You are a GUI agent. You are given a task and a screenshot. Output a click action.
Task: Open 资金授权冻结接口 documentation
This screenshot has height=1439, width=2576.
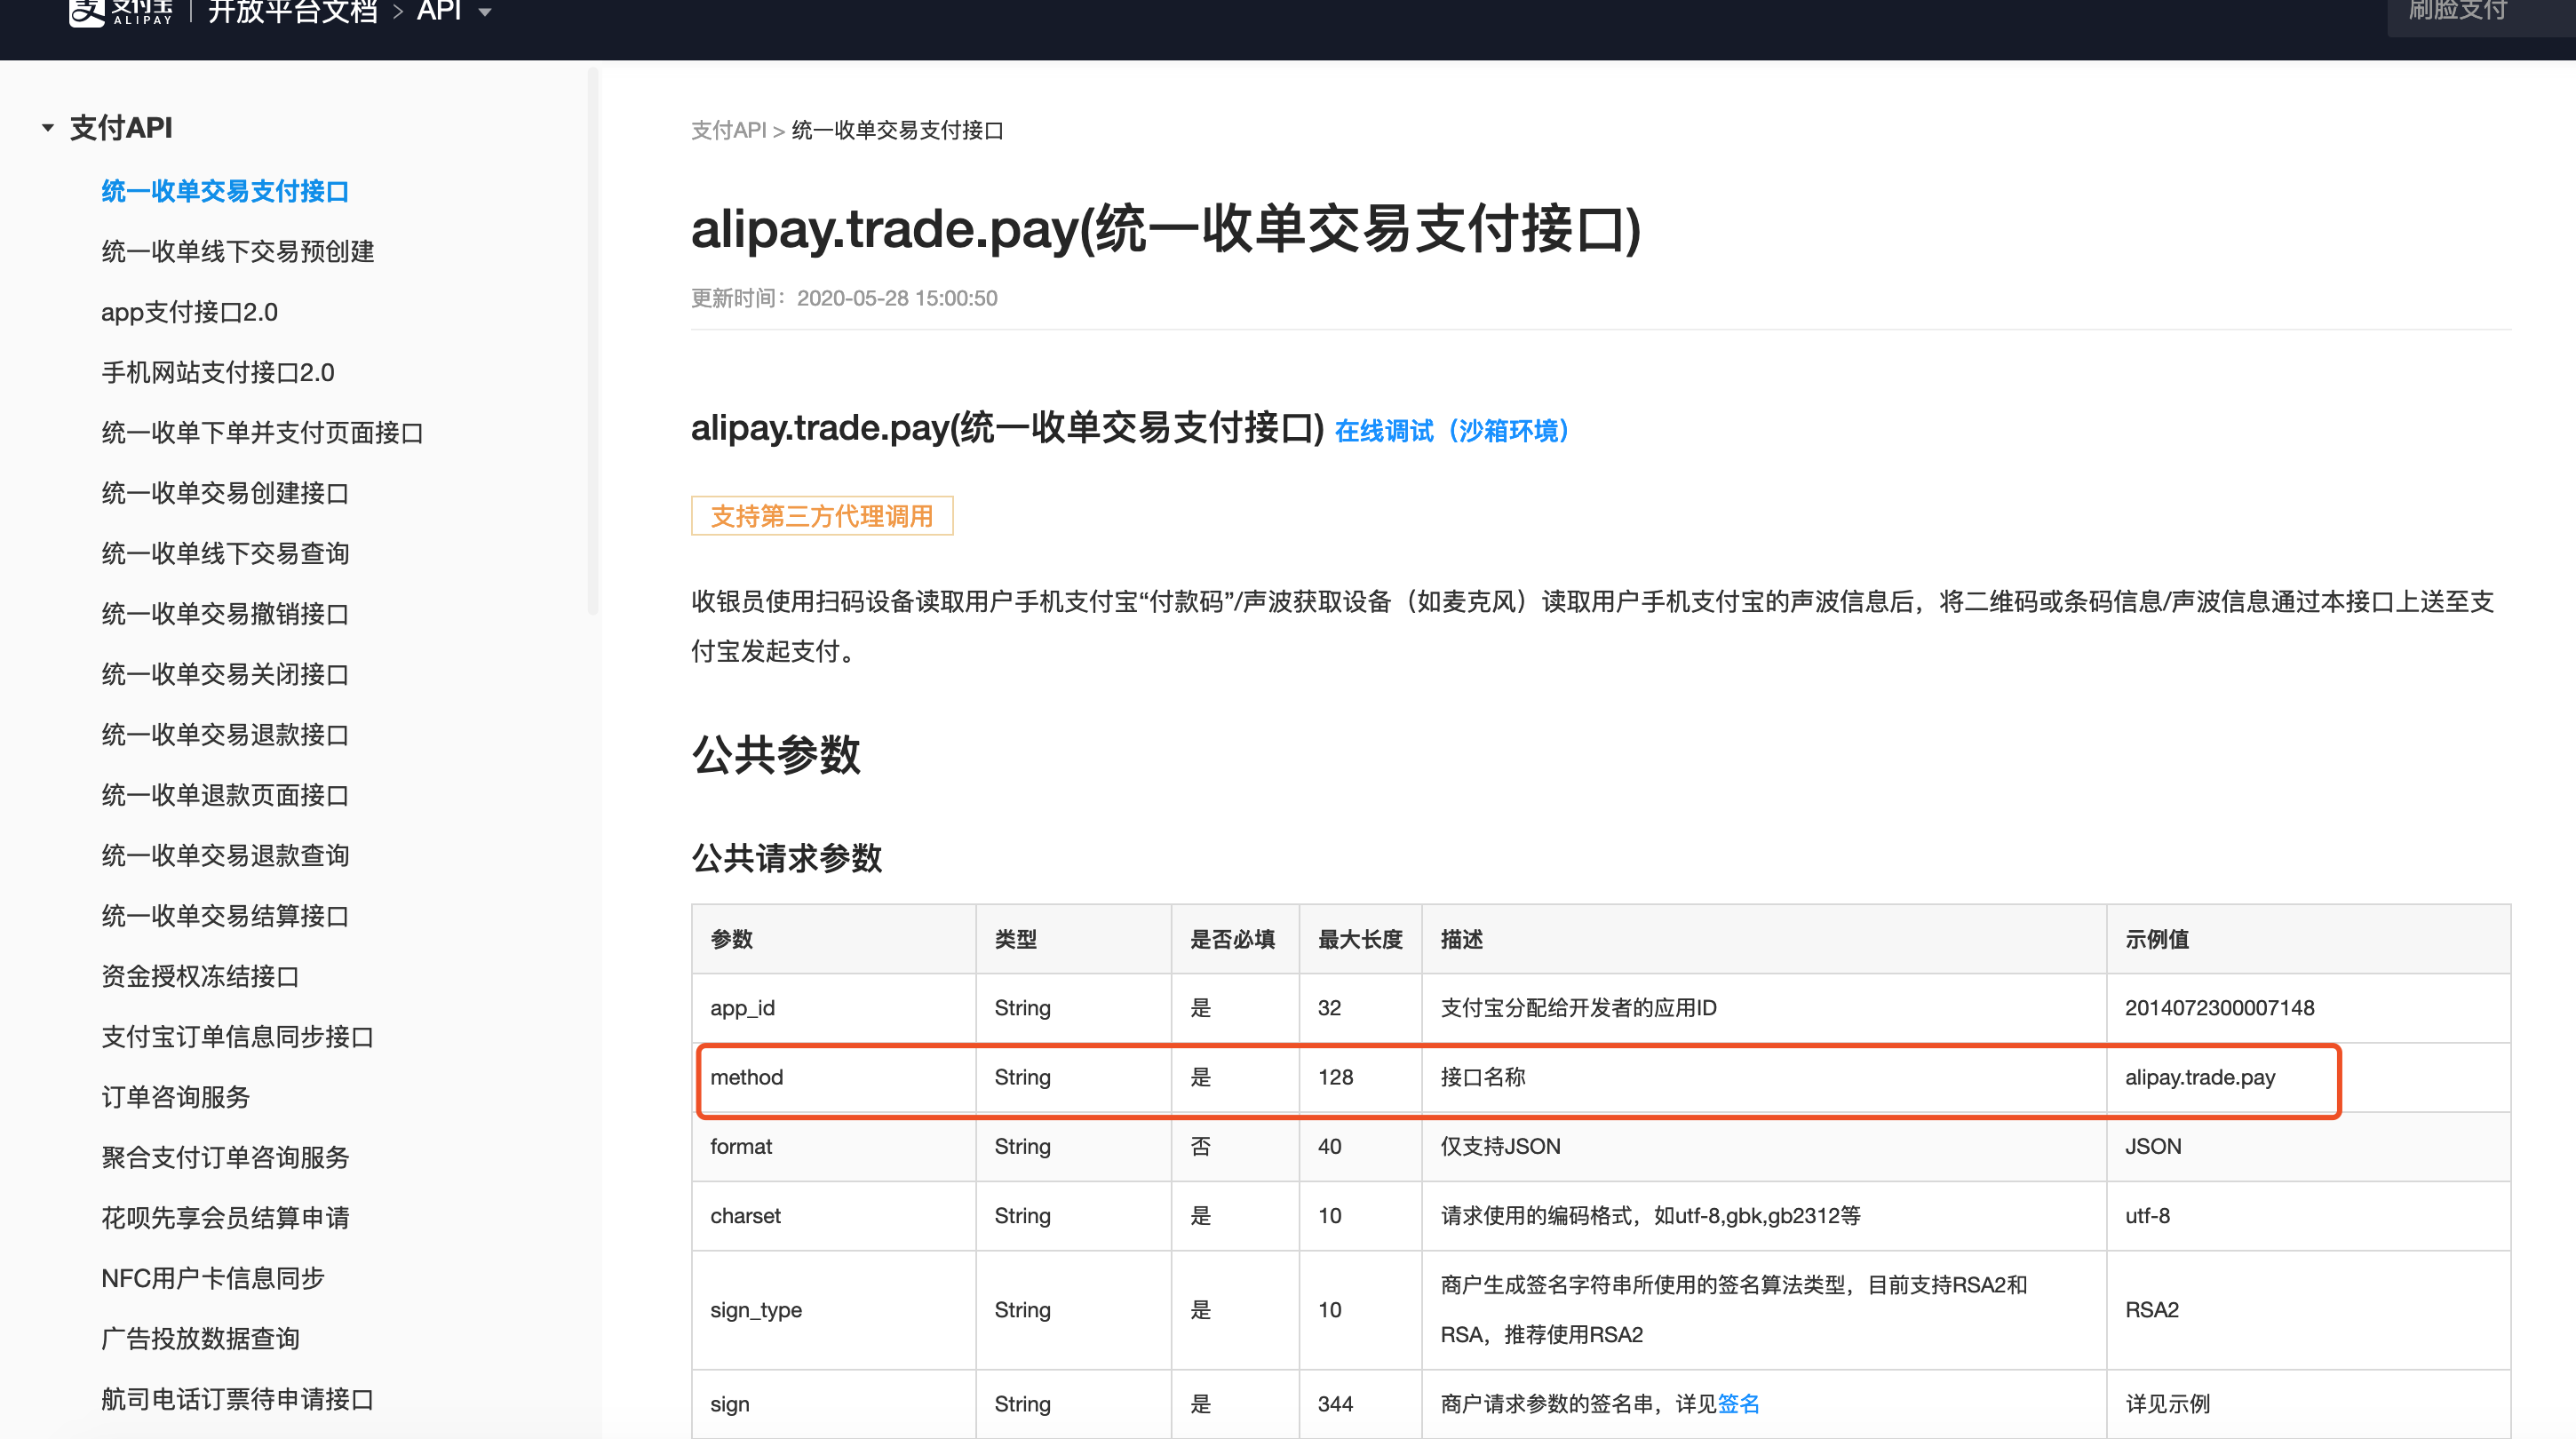pyautogui.click(x=200, y=976)
